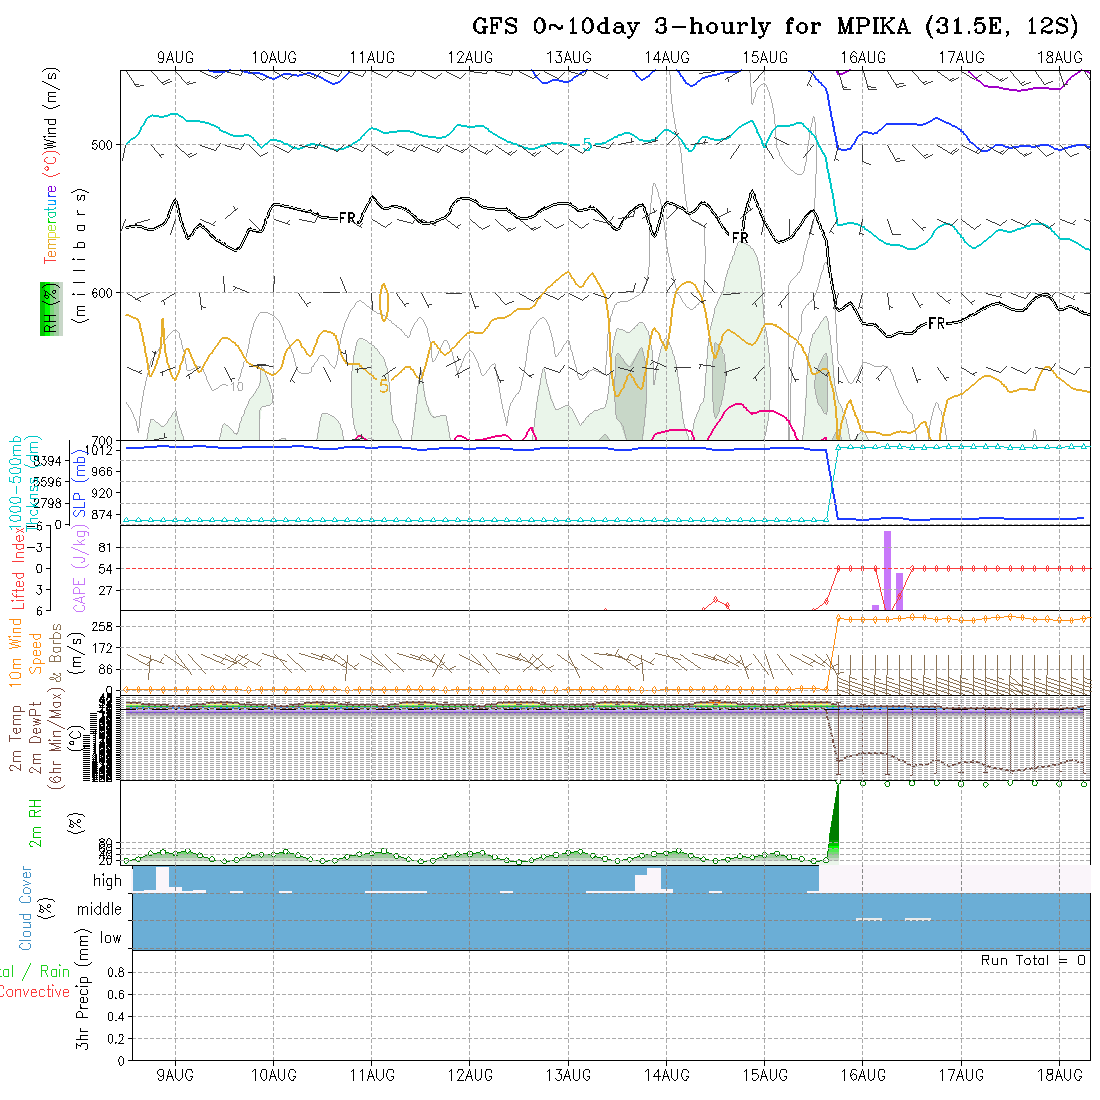Image resolution: width=1100 pixels, height=1100 pixels.
Task: Click the Run Total = 0 text
Action: 1033,960
